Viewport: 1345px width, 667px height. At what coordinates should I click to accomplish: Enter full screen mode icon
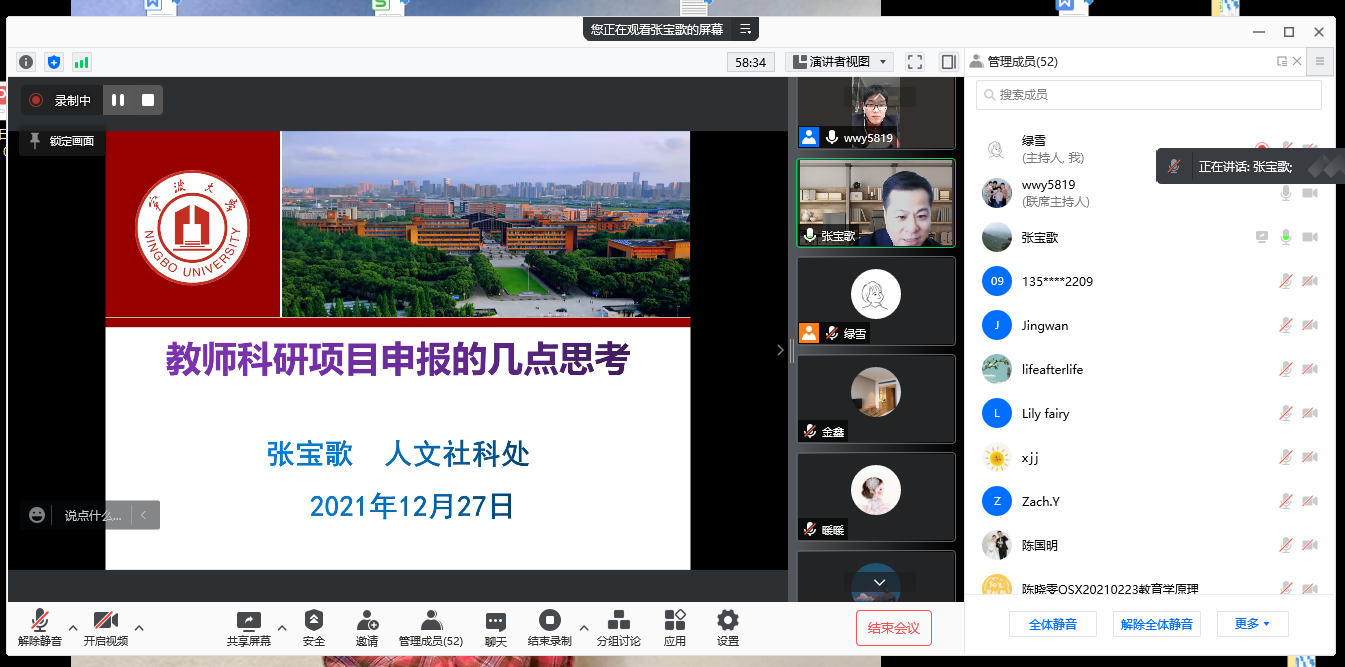[x=914, y=62]
